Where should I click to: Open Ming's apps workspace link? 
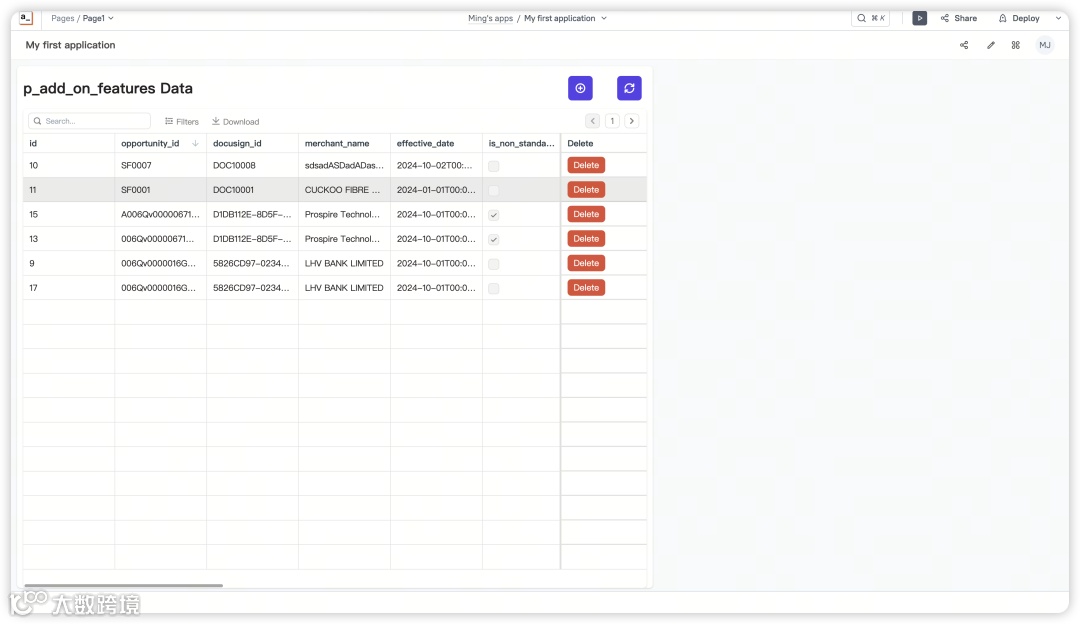click(x=490, y=19)
